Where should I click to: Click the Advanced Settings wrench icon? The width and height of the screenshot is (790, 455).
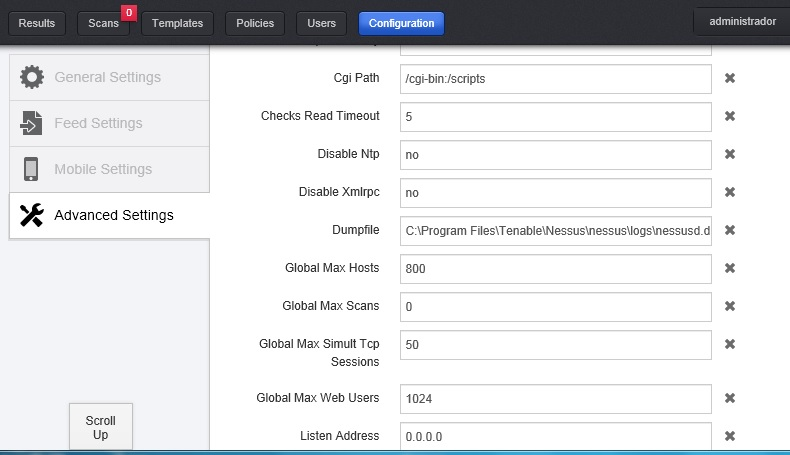[32, 215]
